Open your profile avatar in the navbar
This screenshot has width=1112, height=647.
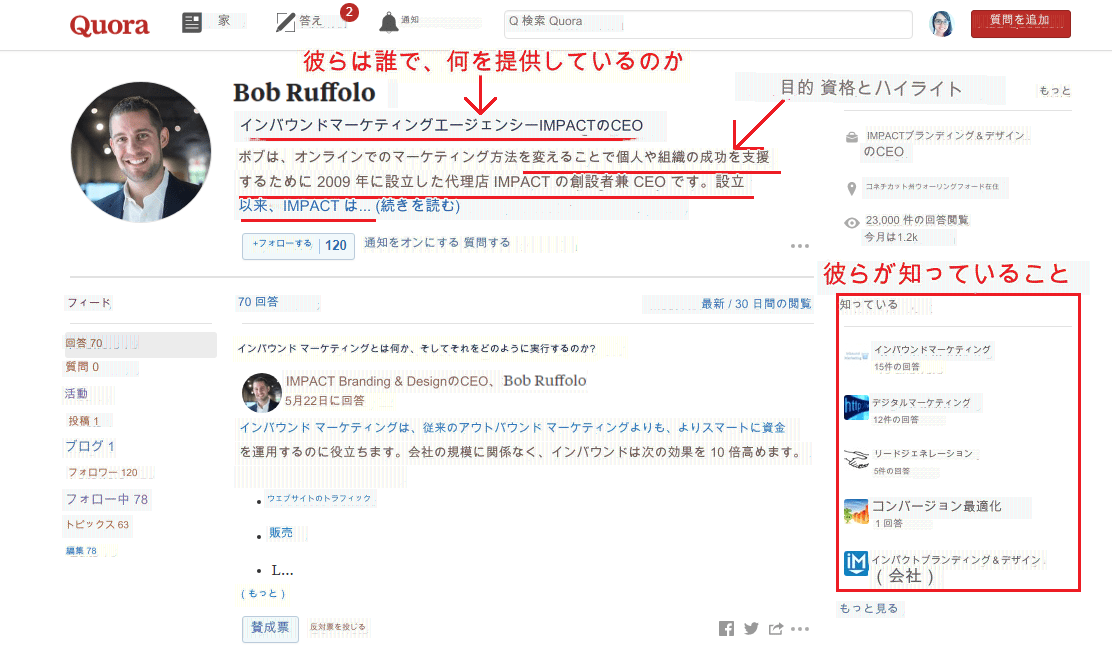point(941,24)
